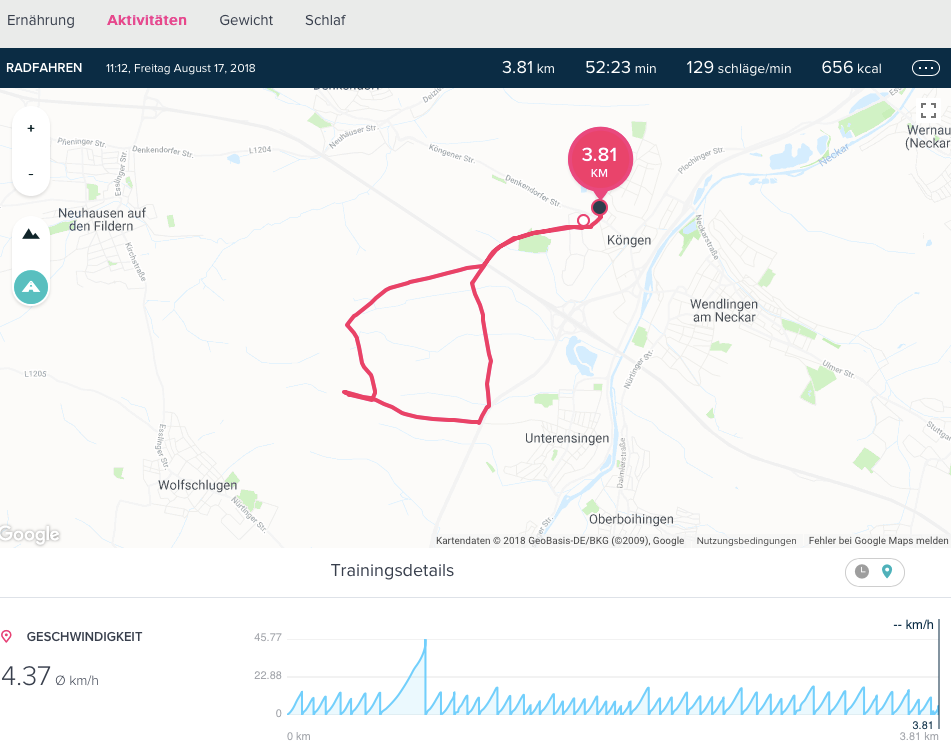951x750 pixels.
Task: Click the route start circle marker
Action: tap(583, 220)
